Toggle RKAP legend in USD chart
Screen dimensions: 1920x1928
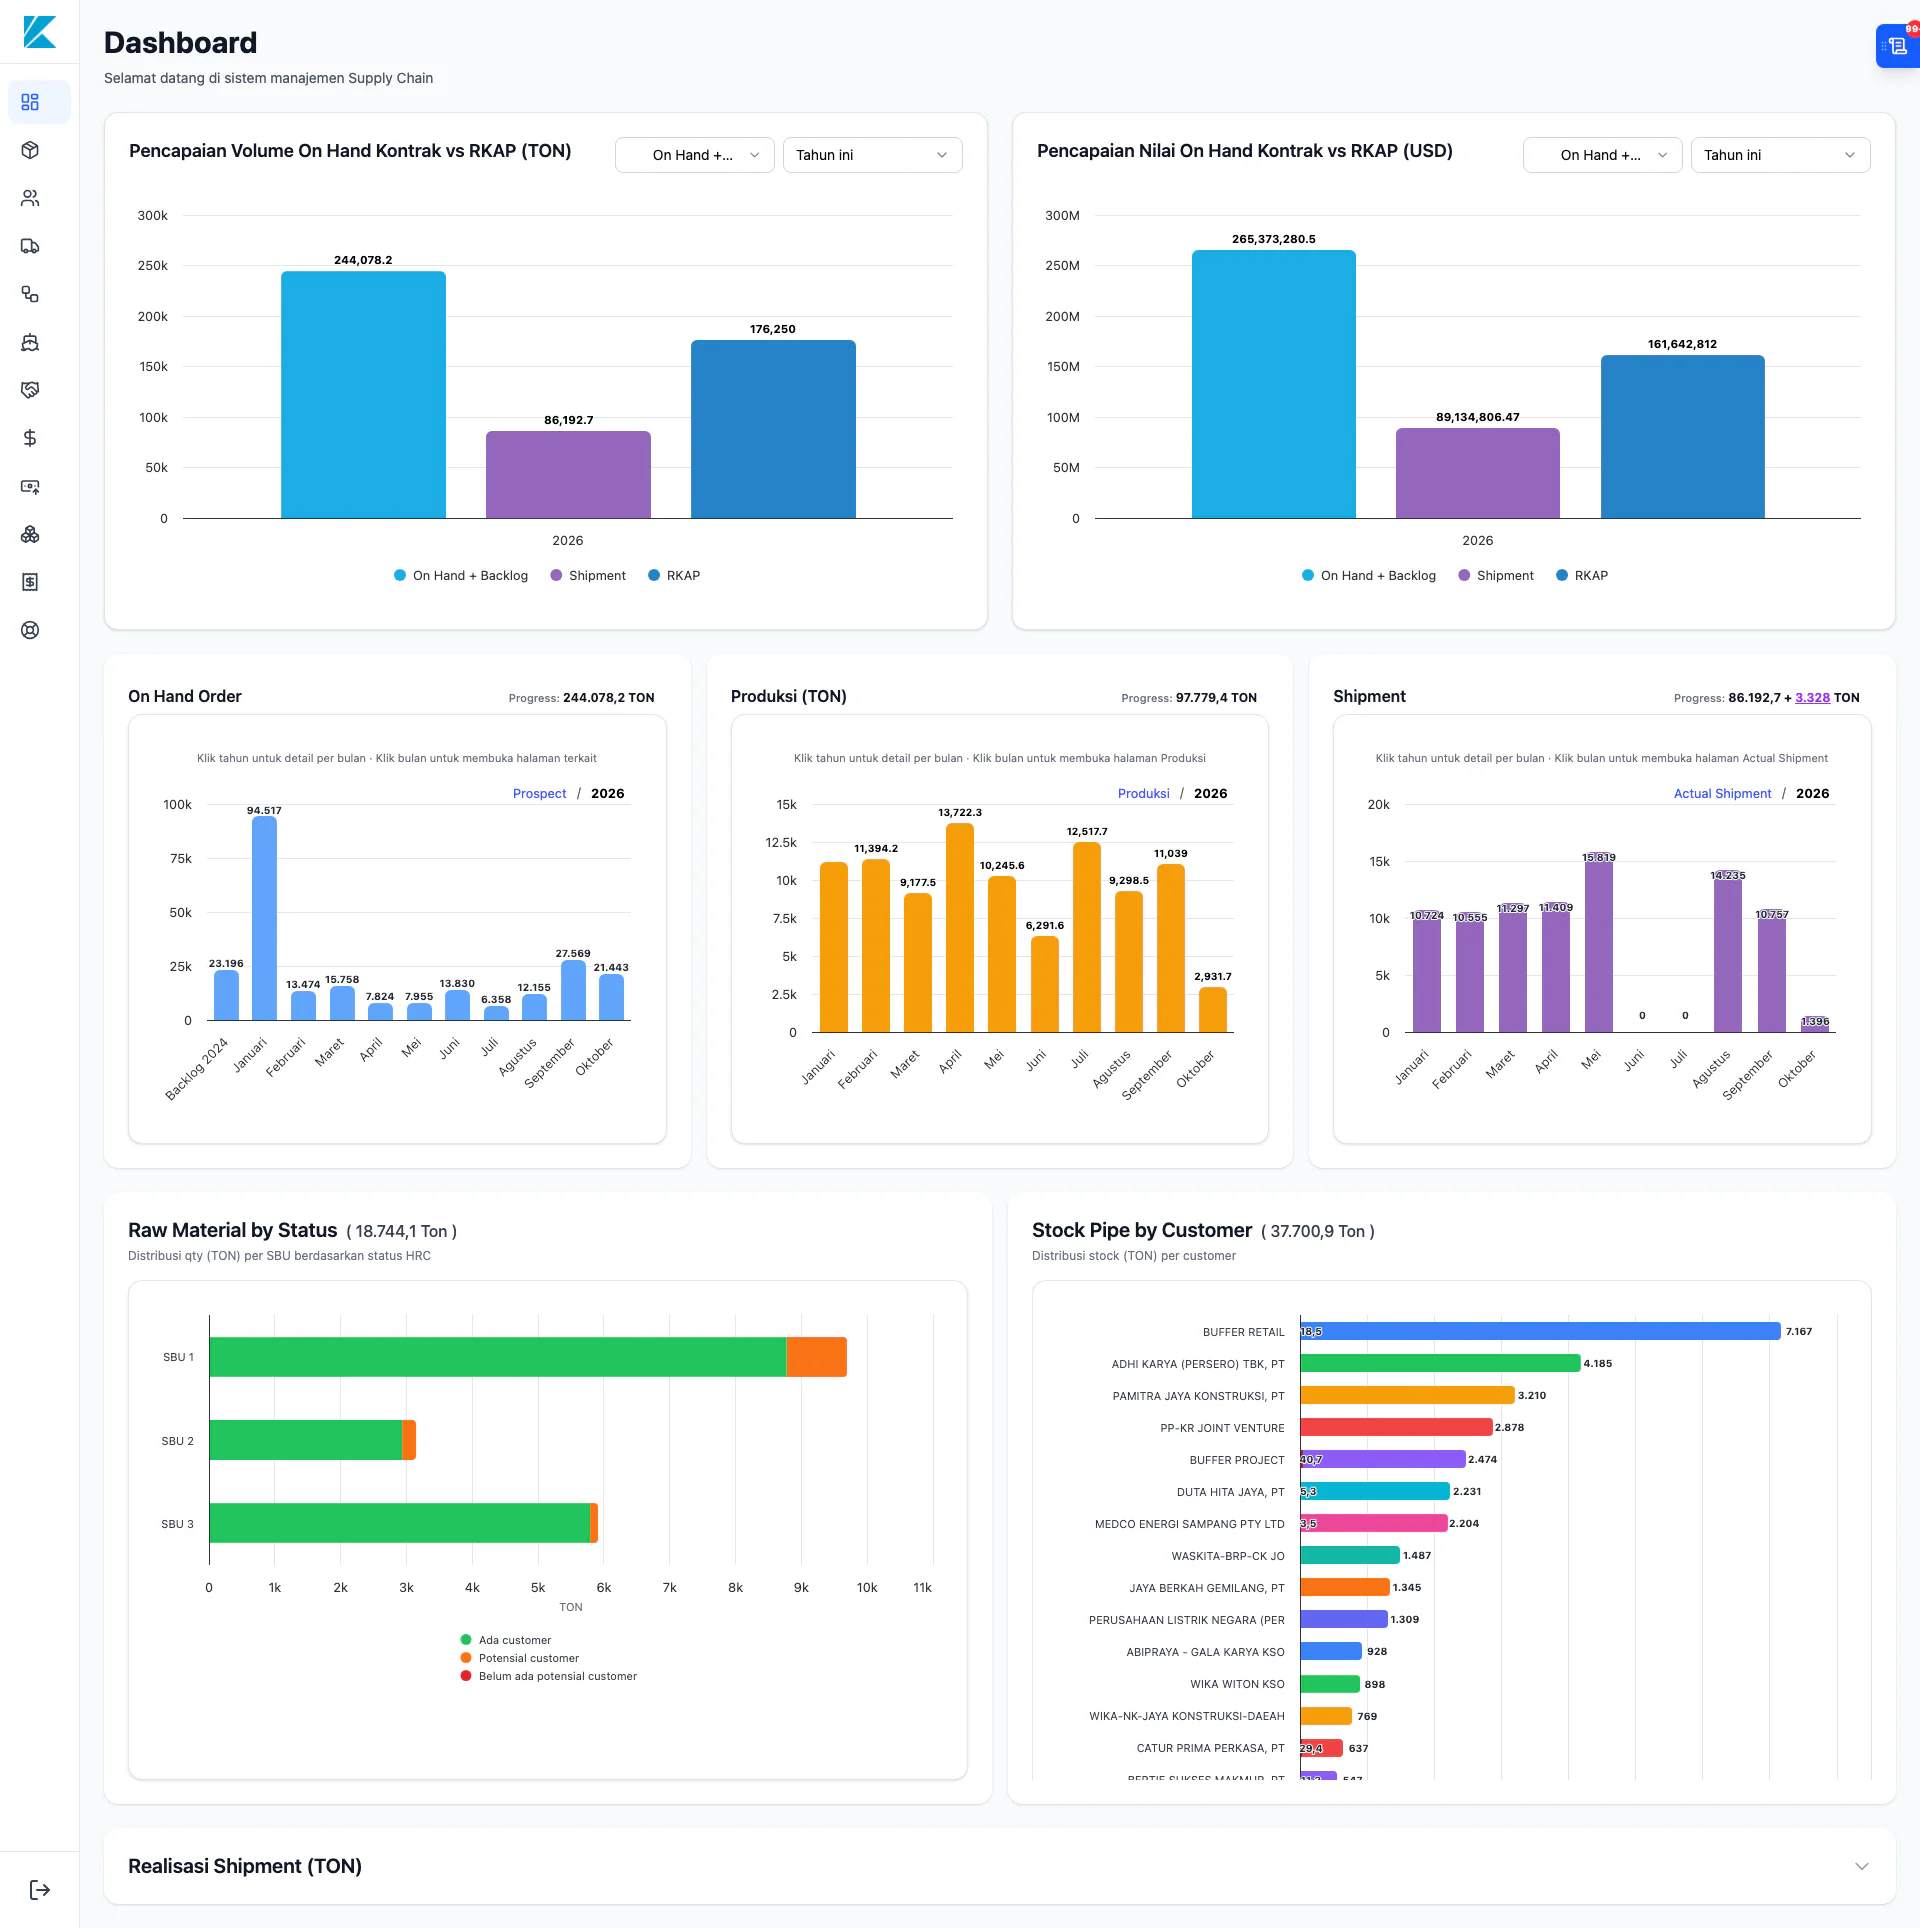click(x=1582, y=575)
